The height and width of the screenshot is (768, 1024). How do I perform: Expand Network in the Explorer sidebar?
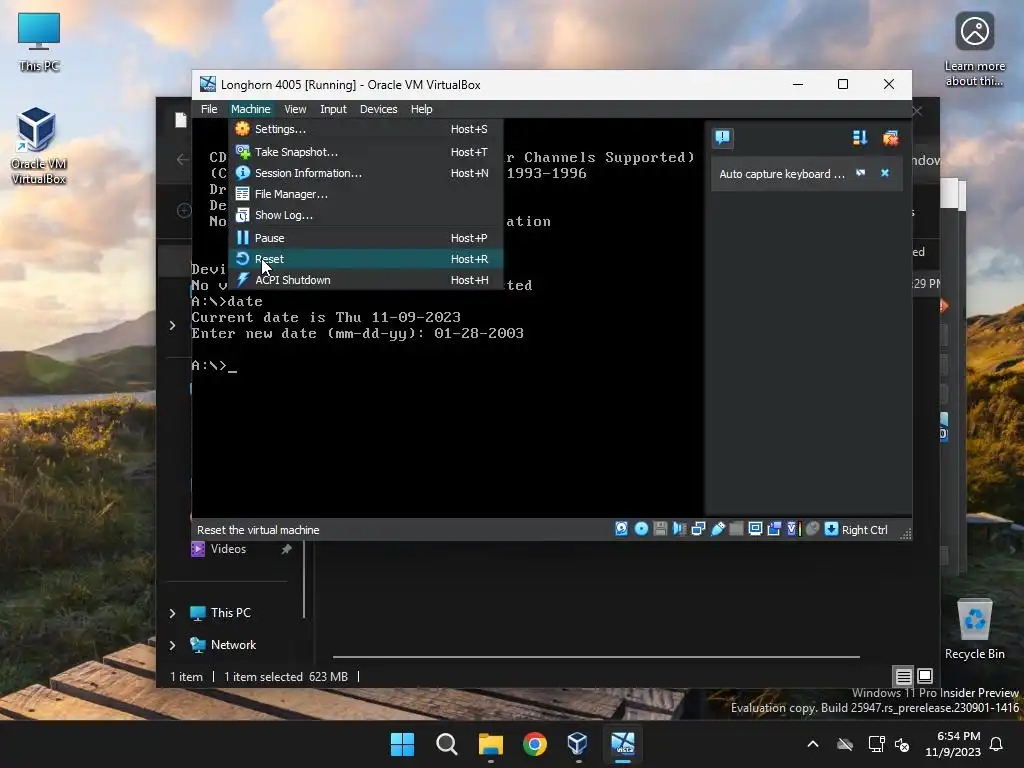click(172, 645)
